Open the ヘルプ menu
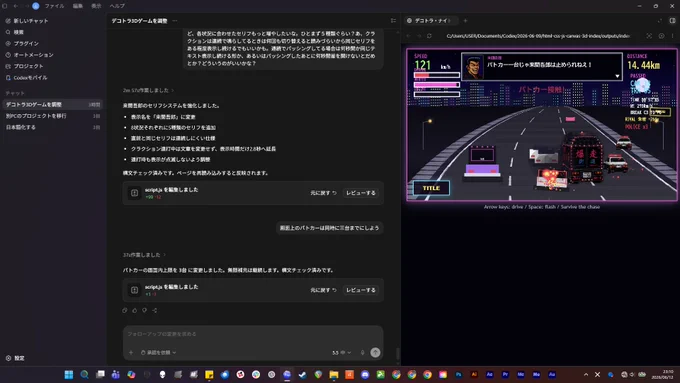The height and width of the screenshot is (383, 680). (117, 6)
